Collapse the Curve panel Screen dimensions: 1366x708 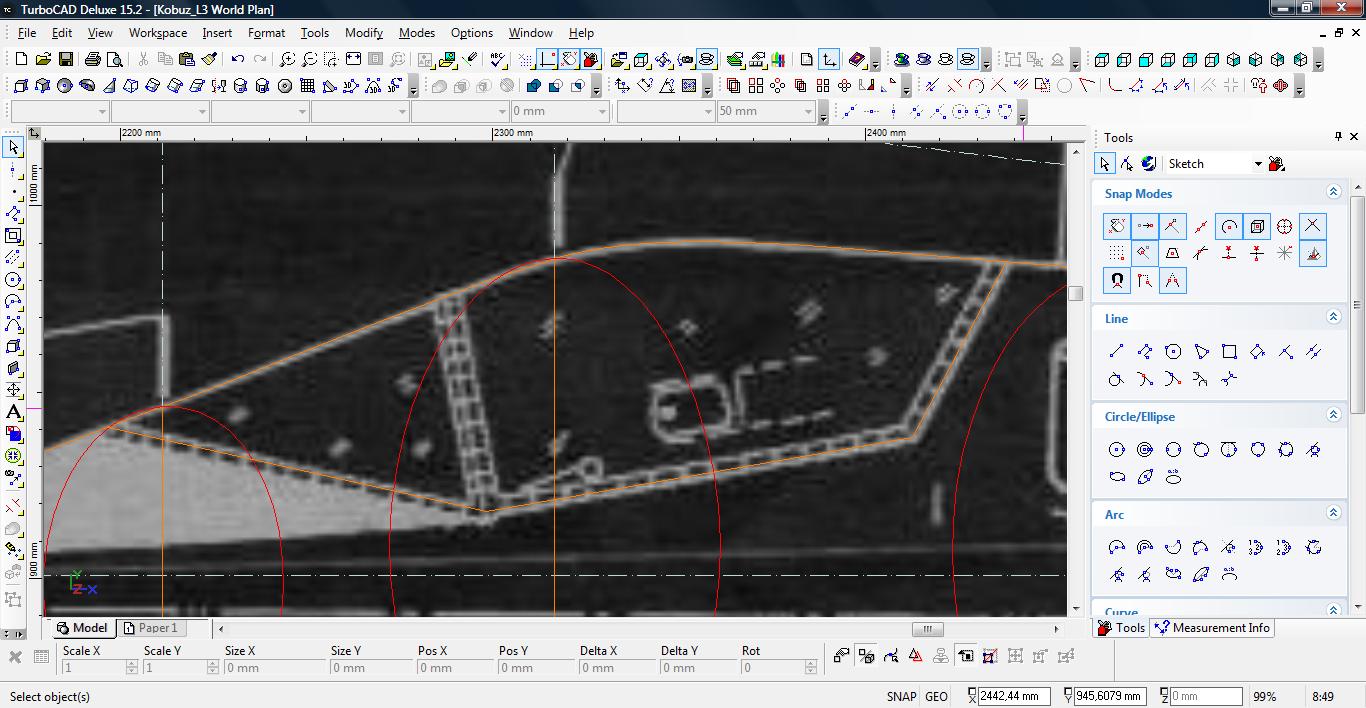click(x=1333, y=609)
